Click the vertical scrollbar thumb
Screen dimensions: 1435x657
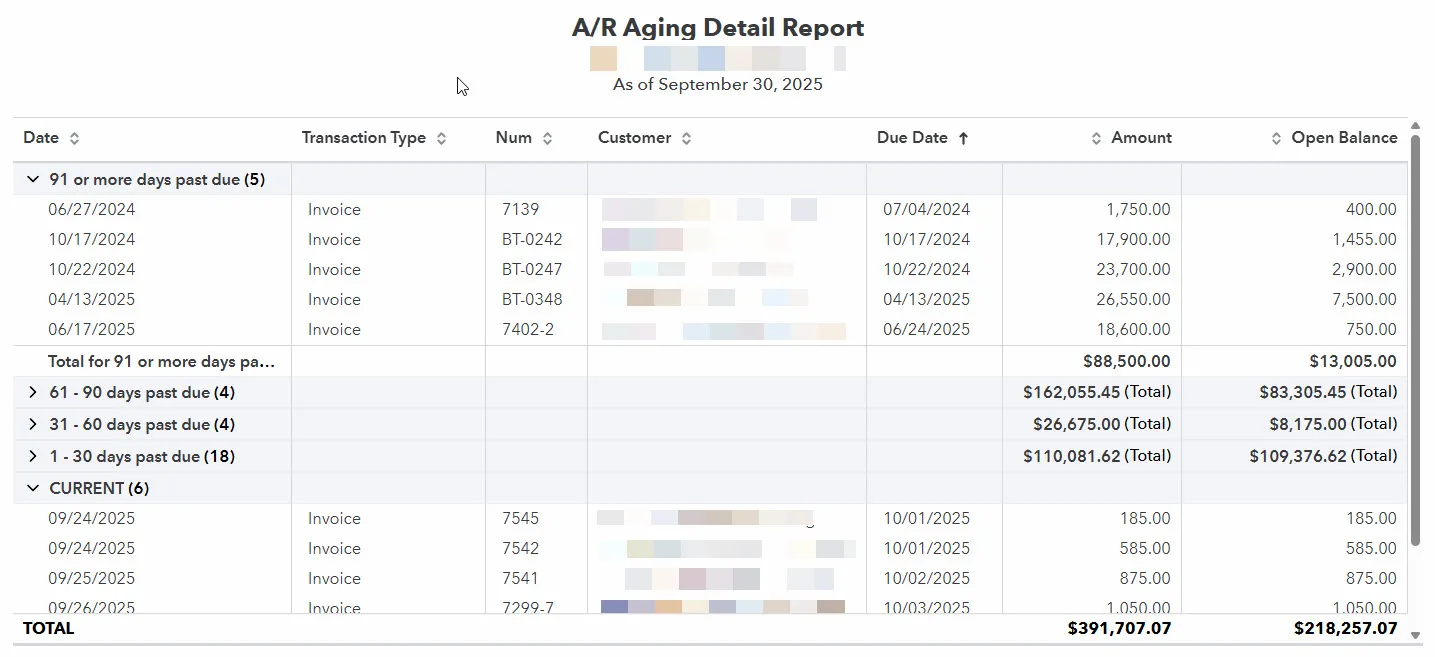click(1415, 340)
